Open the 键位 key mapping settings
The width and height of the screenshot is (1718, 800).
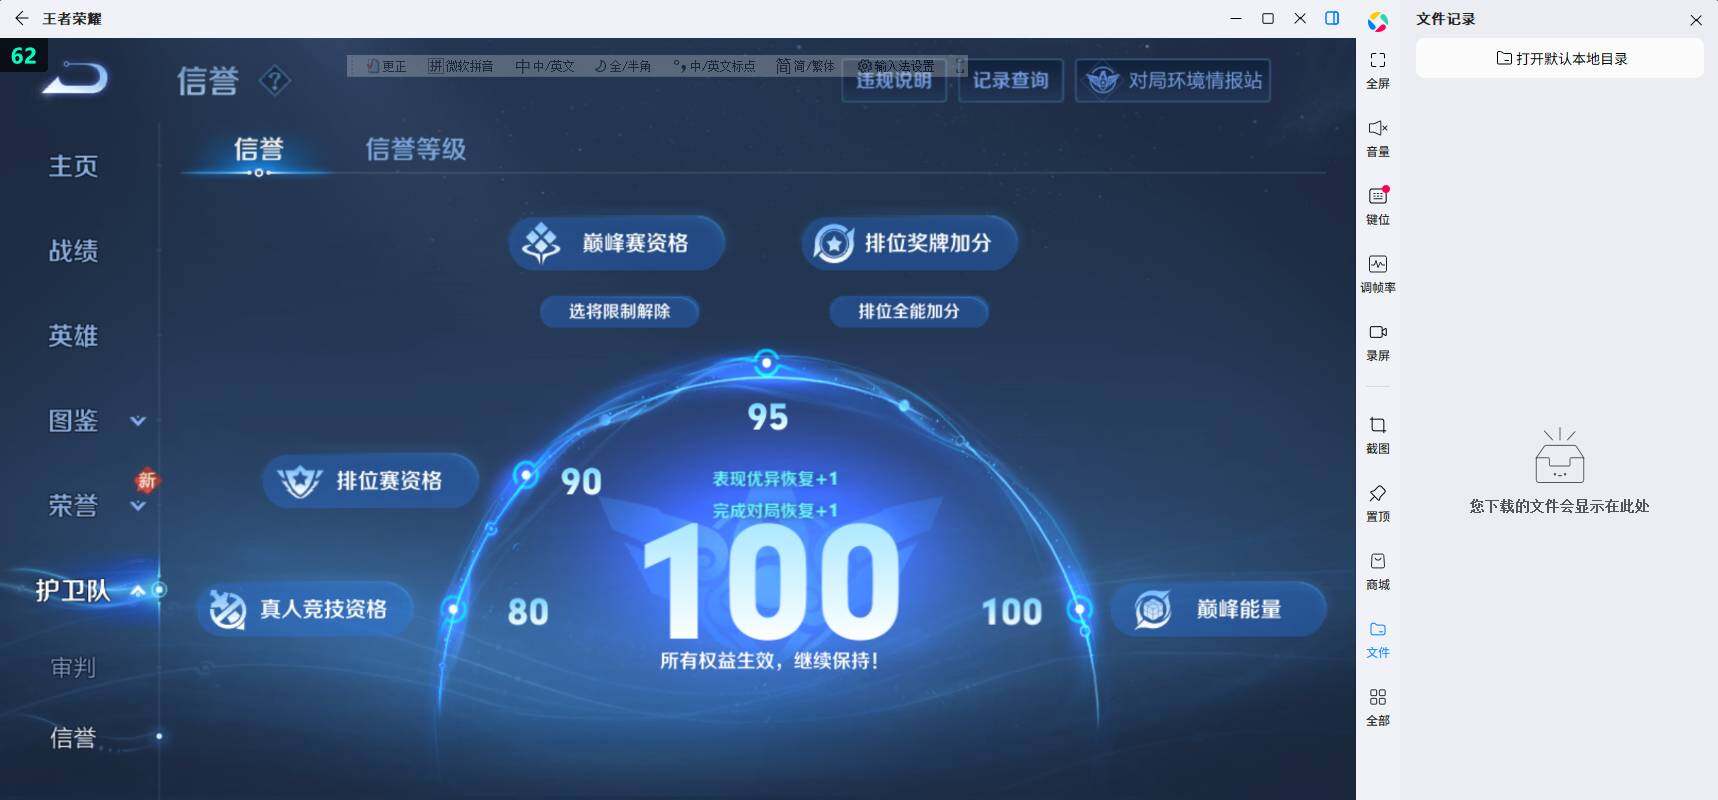1378,206
